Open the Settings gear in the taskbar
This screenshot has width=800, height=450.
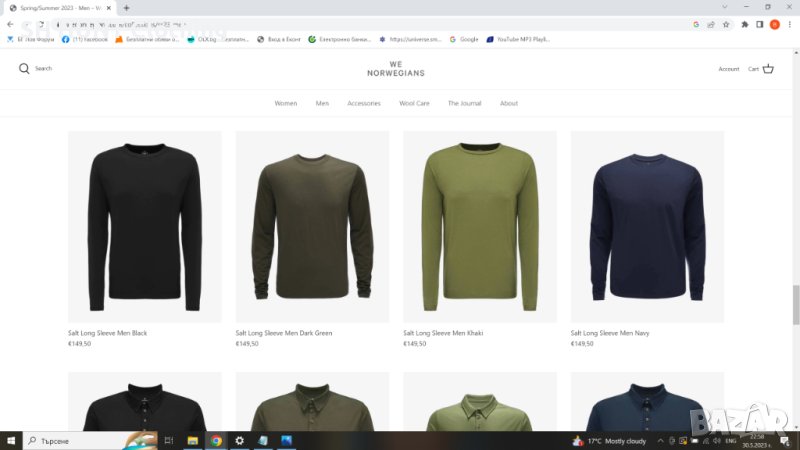point(239,440)
